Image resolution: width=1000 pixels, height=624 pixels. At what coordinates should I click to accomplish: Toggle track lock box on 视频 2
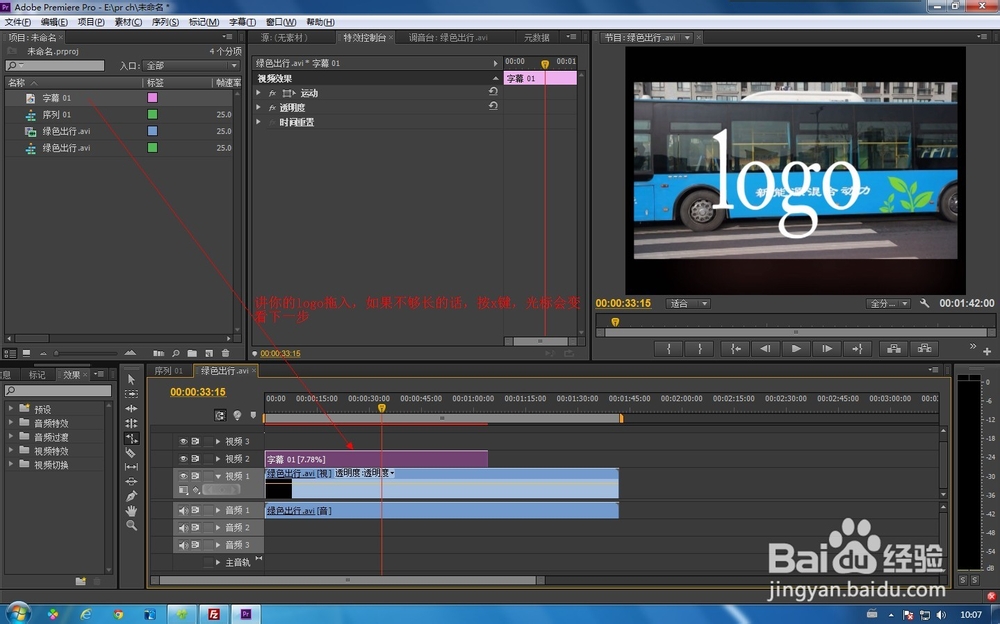click(x=208, y=459)
